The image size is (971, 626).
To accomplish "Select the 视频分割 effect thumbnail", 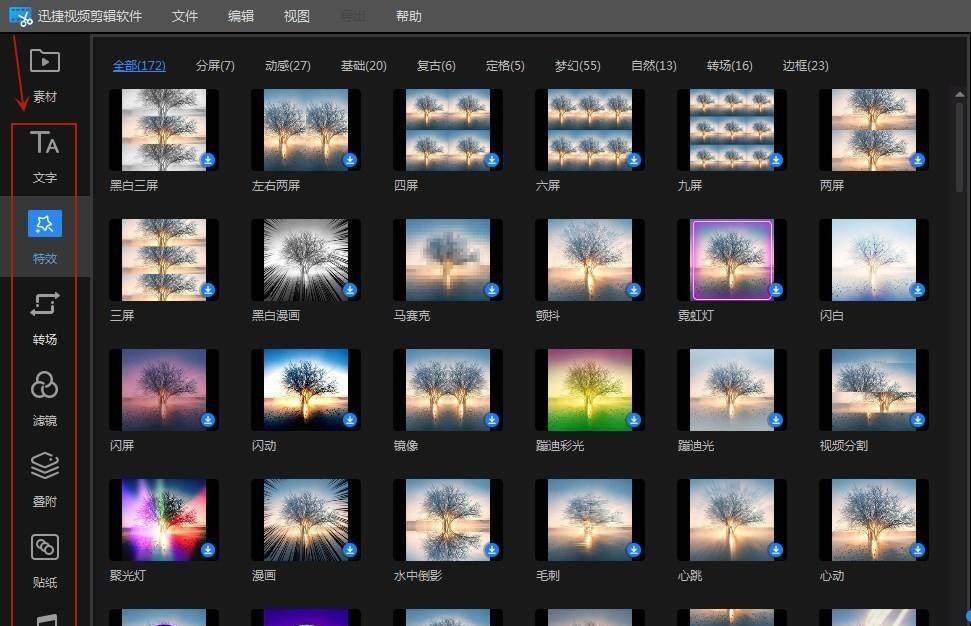I will (x=874, y=390).
